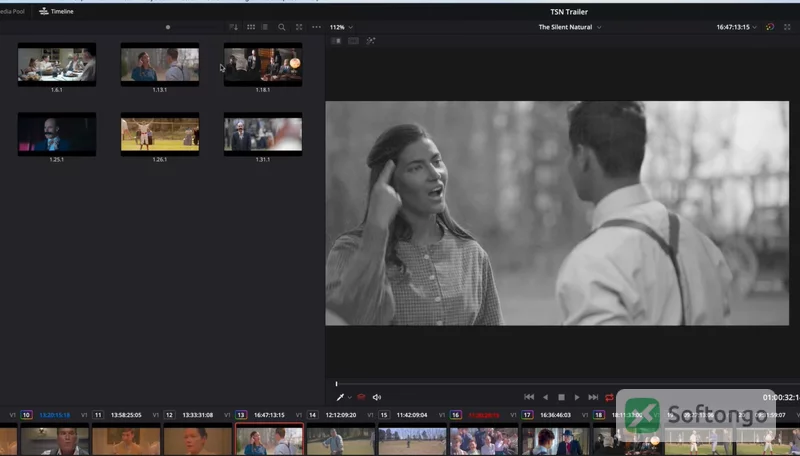
Task: Click clip 10 thumbnail in the filmstrip
Action: (55, 441)
